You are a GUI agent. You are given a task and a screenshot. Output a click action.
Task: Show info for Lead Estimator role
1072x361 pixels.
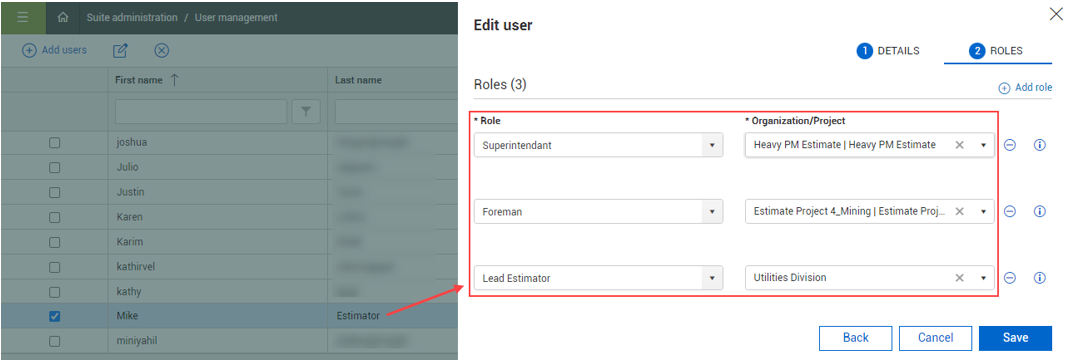click(1040, 278)
